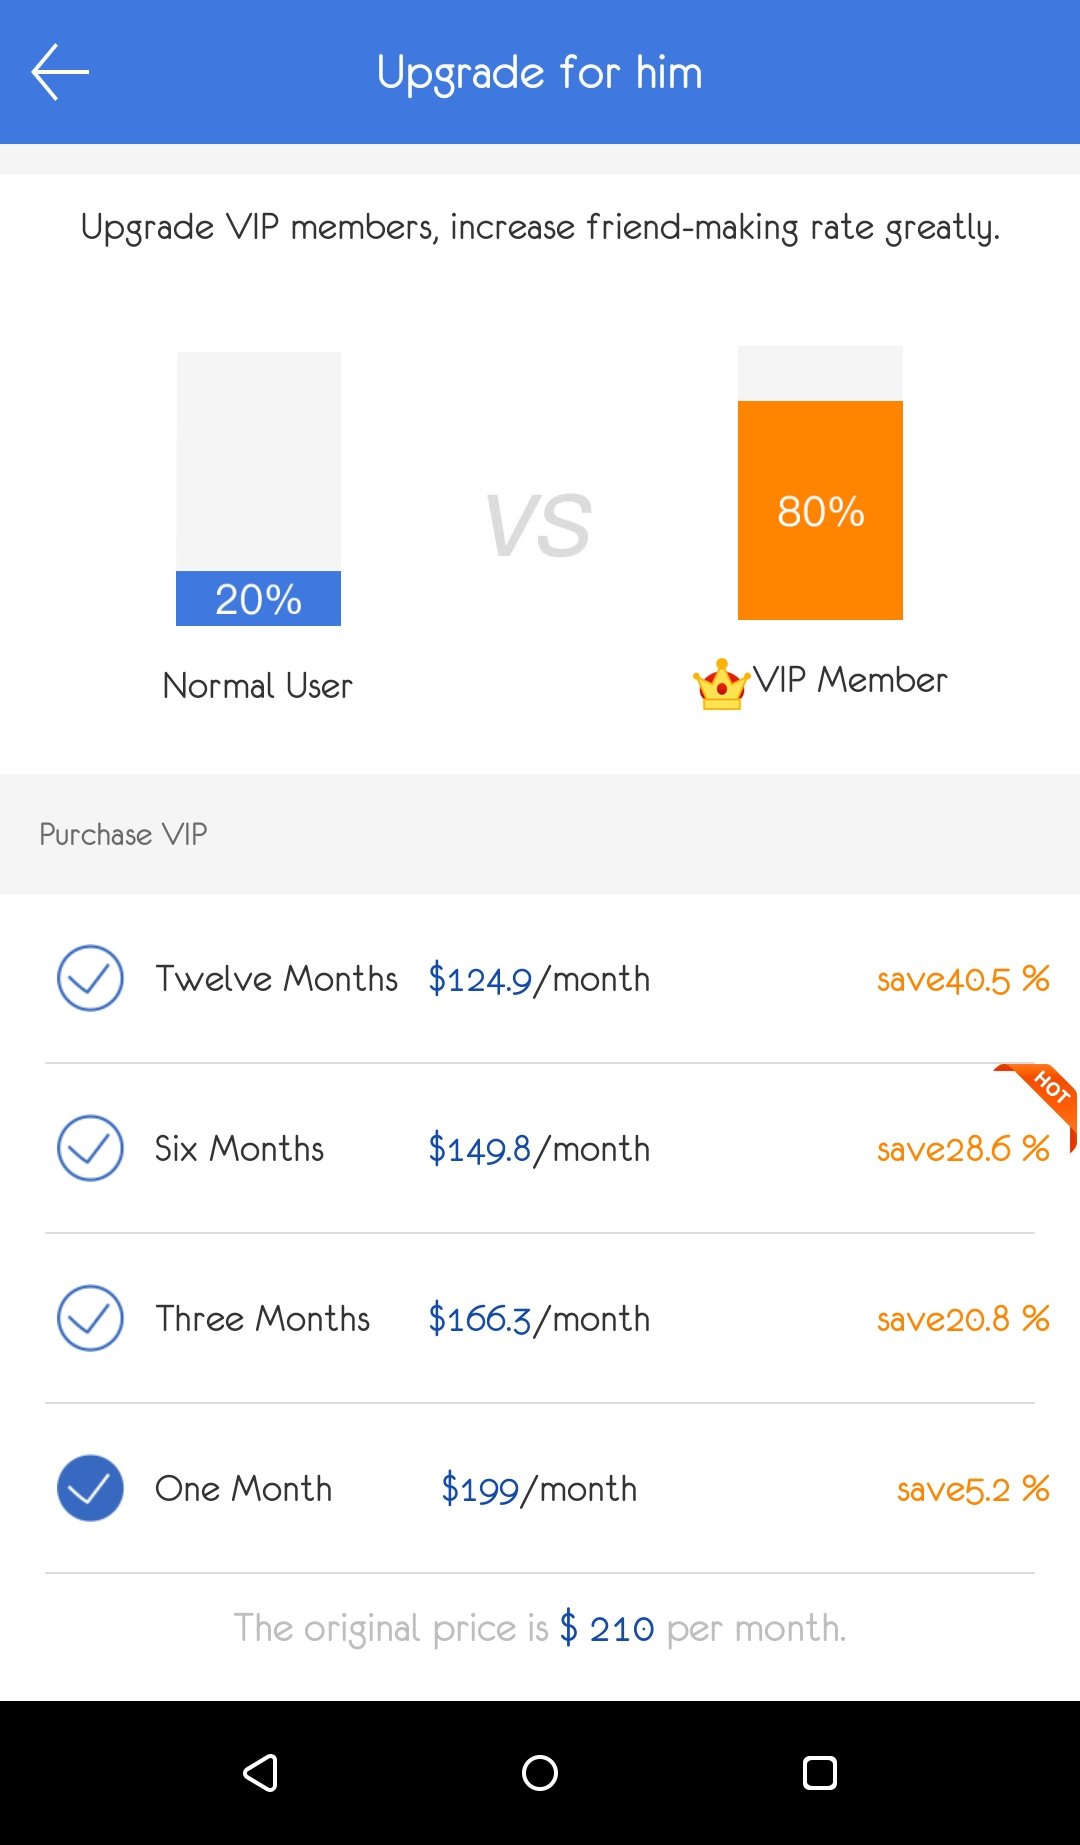Tap the Three Months label
The image size is (1080, 1845).
[x=262, y=1319]
